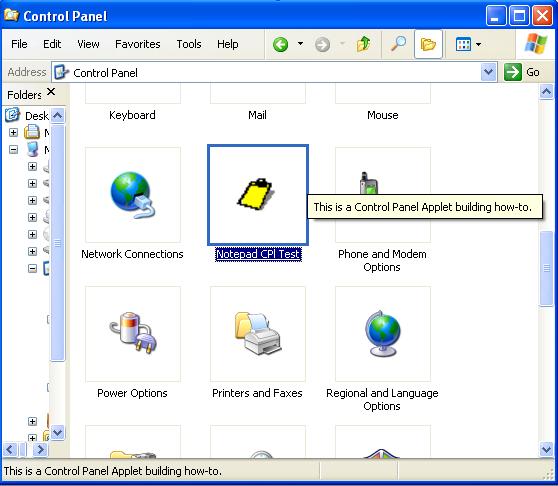
Task: Click the folder tree vertical scrollbar thumb
Action: [58, 243]
